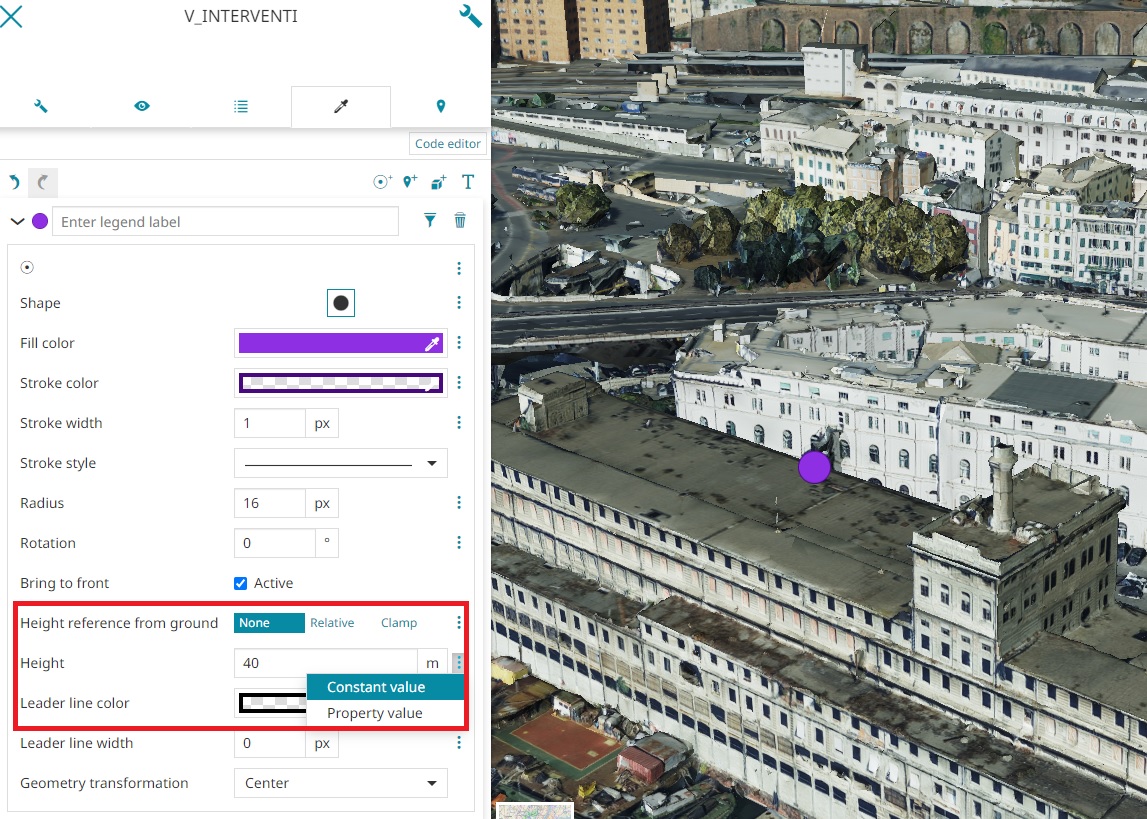Select Relative height reference option
Viewport: 1147px width, 819px height.
[332, 623]
